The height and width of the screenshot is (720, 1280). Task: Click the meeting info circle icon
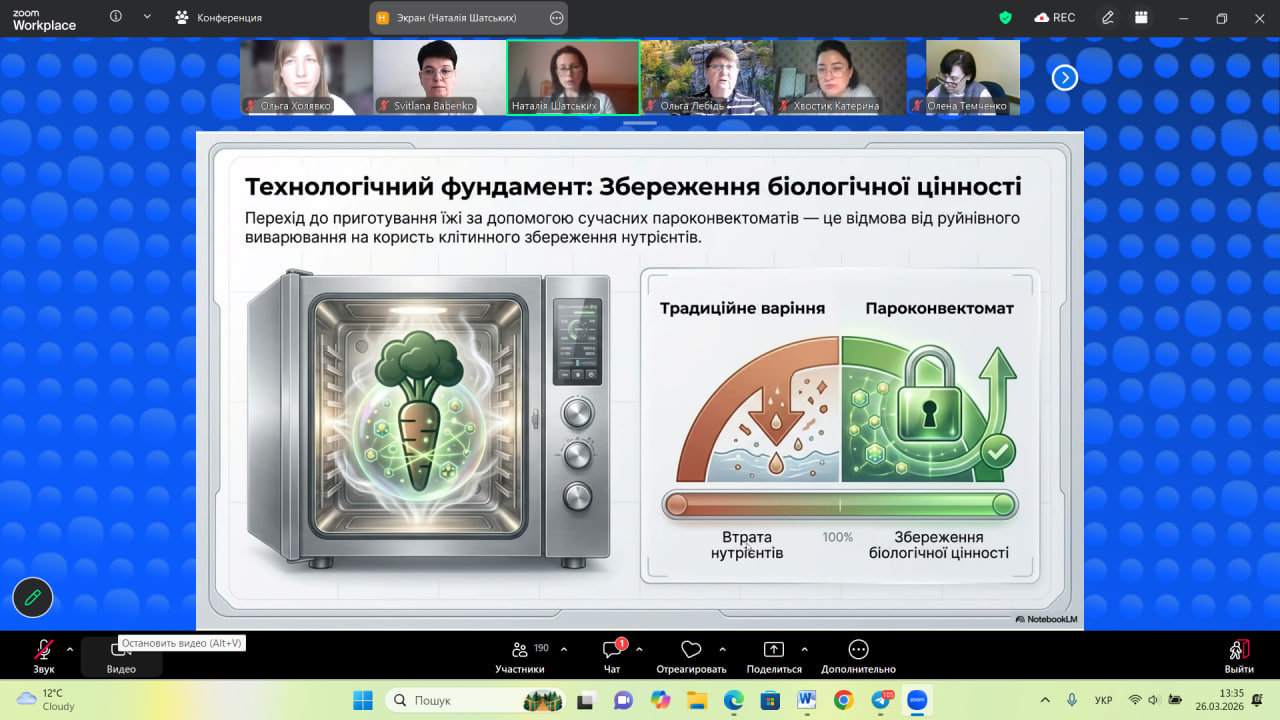(x=116, y=17)
